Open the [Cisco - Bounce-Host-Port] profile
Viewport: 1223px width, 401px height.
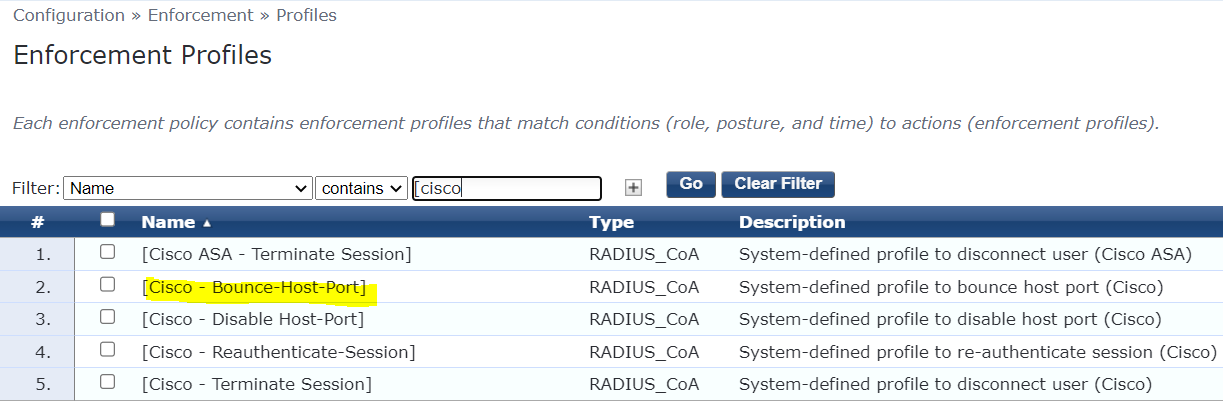click(x=254, y=287)
